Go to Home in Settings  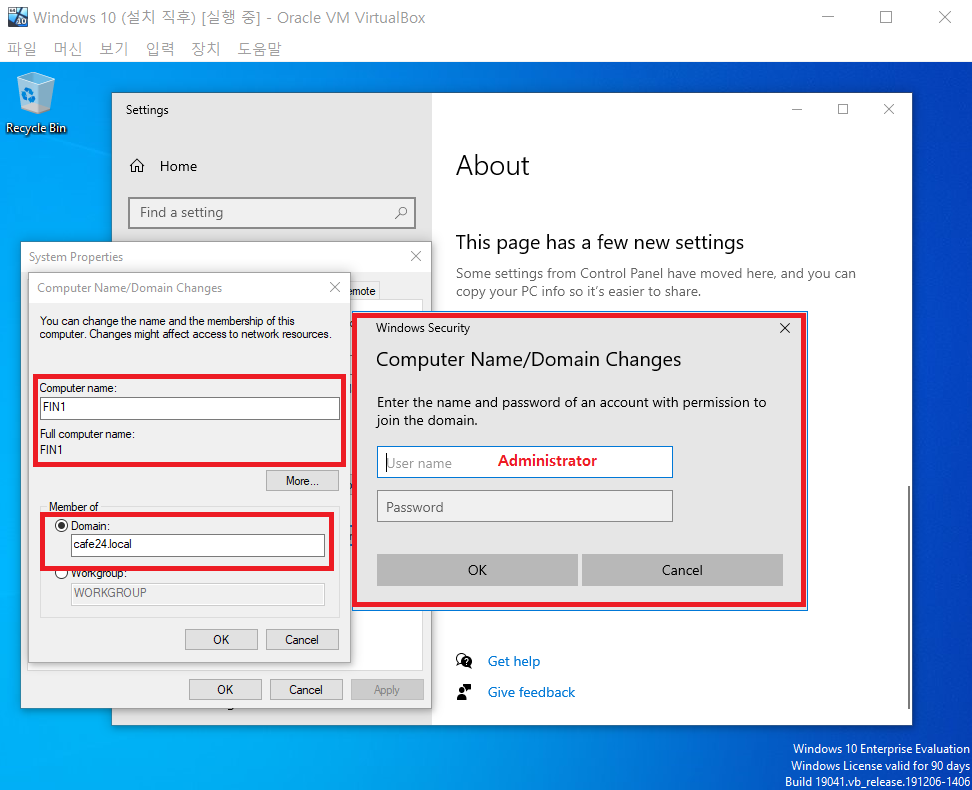pyautogui.click(x=179, y=166)
